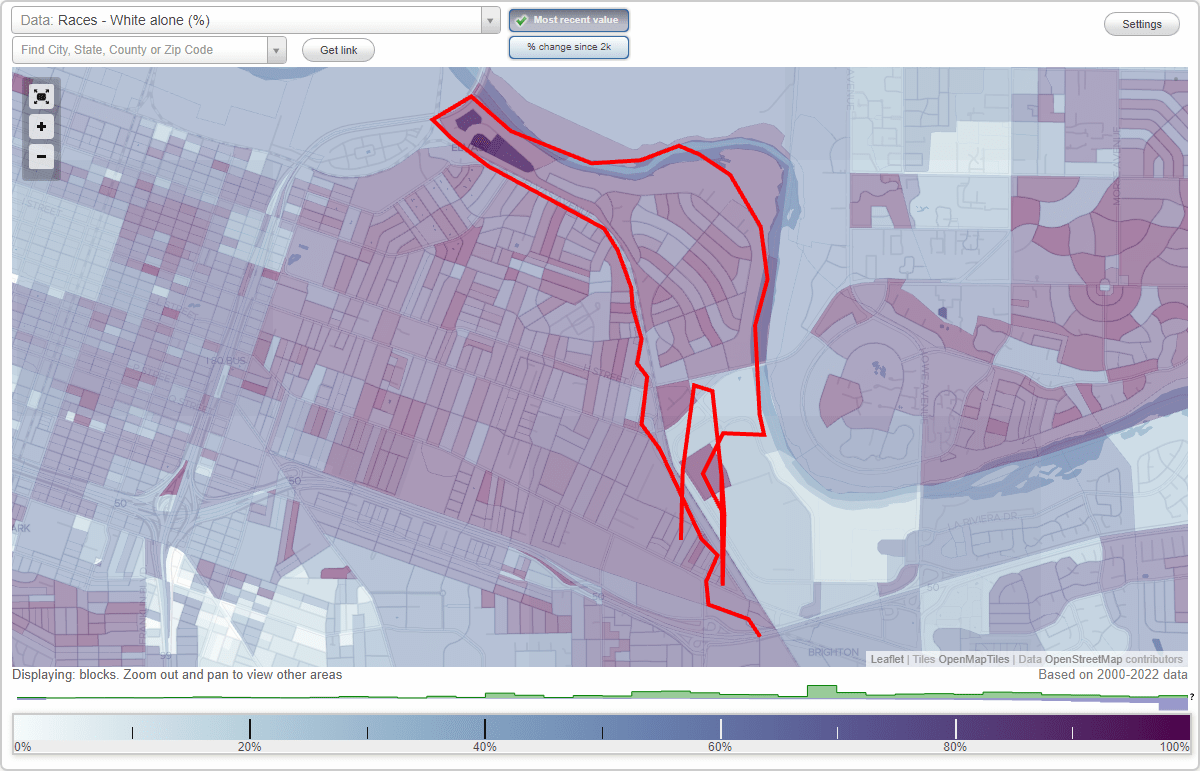The height and width of the screenshot is (771, 1200).
Task: Switch to % change since 2k
Action: 569,47
